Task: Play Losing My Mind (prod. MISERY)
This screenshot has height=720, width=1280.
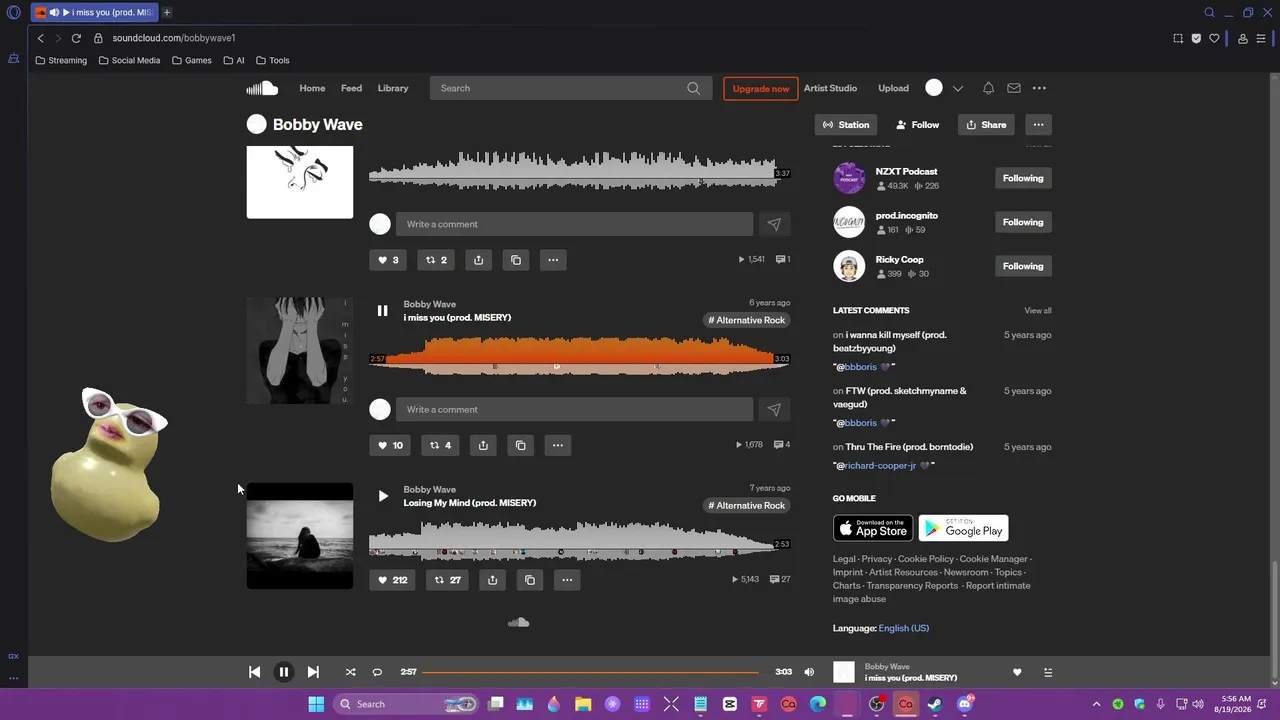Action: click(x=382, y=496)
